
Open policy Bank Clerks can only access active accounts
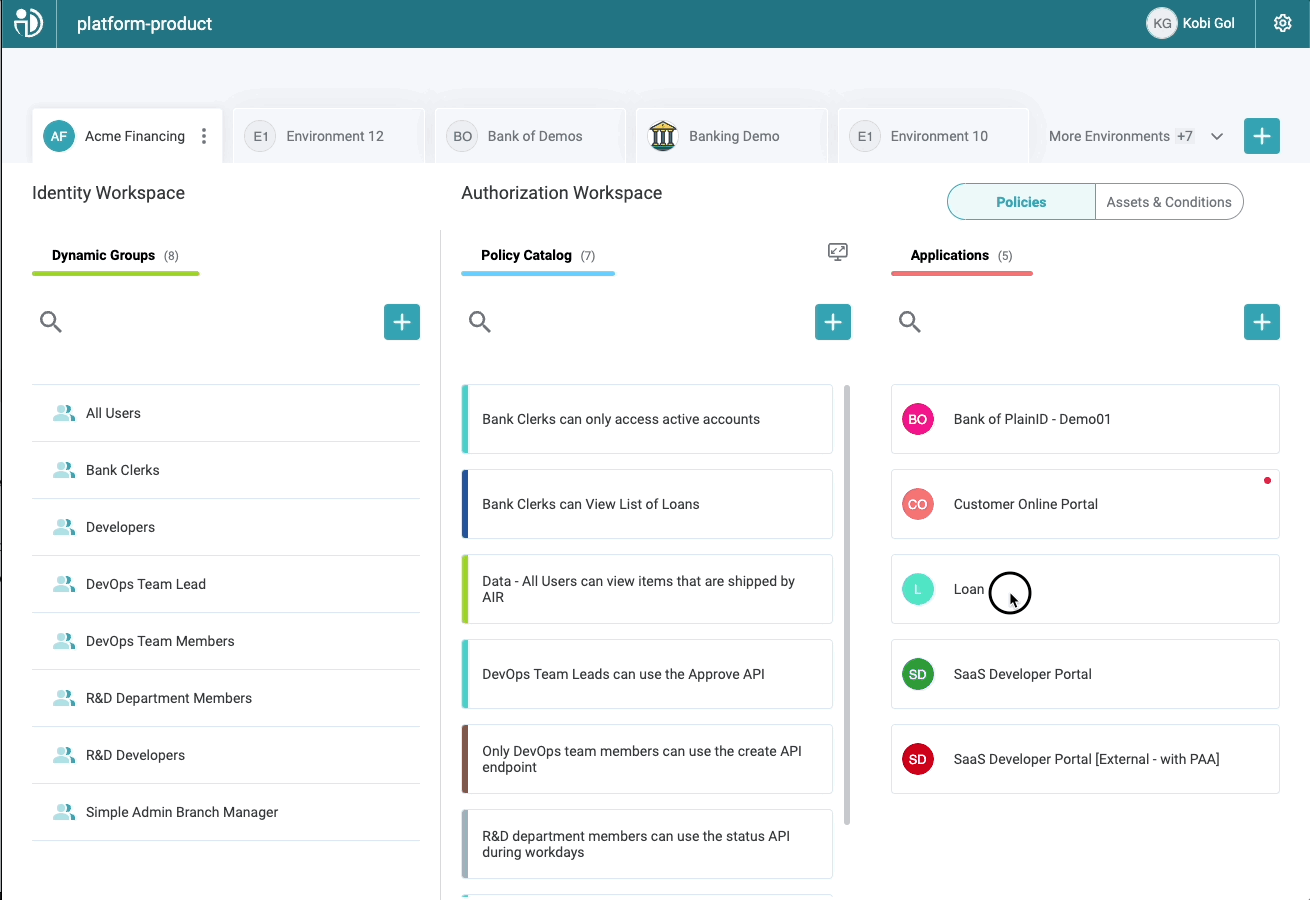[x=647, y=419]
